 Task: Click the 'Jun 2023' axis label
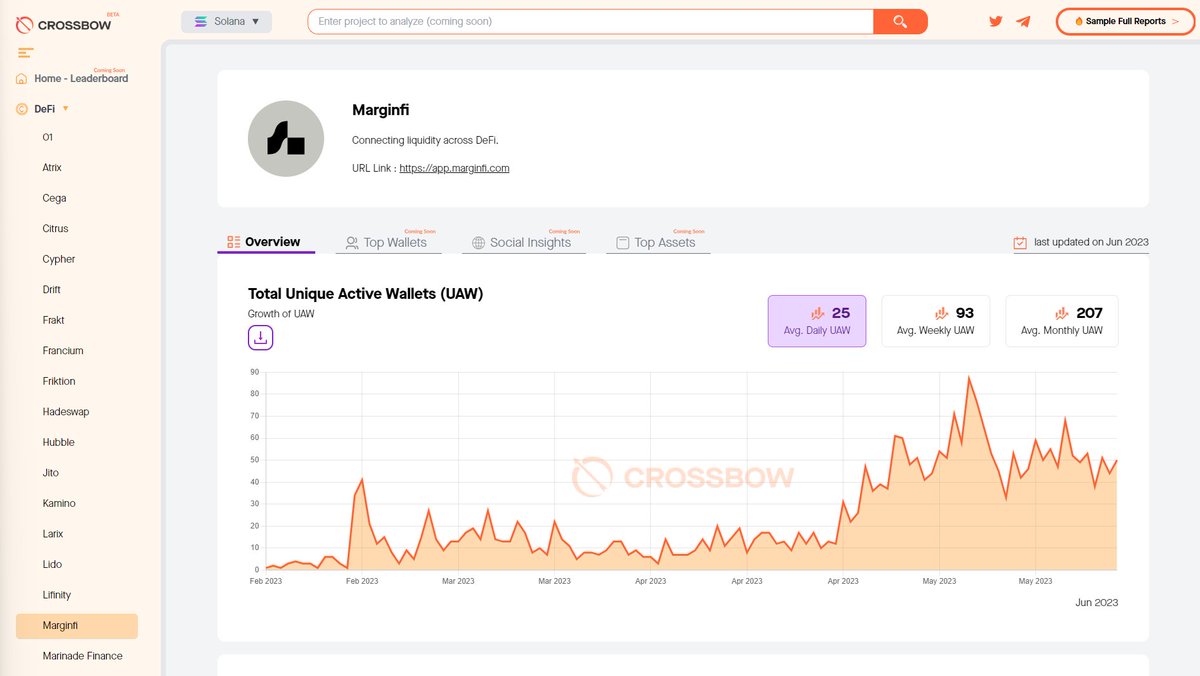(1097, 602)
